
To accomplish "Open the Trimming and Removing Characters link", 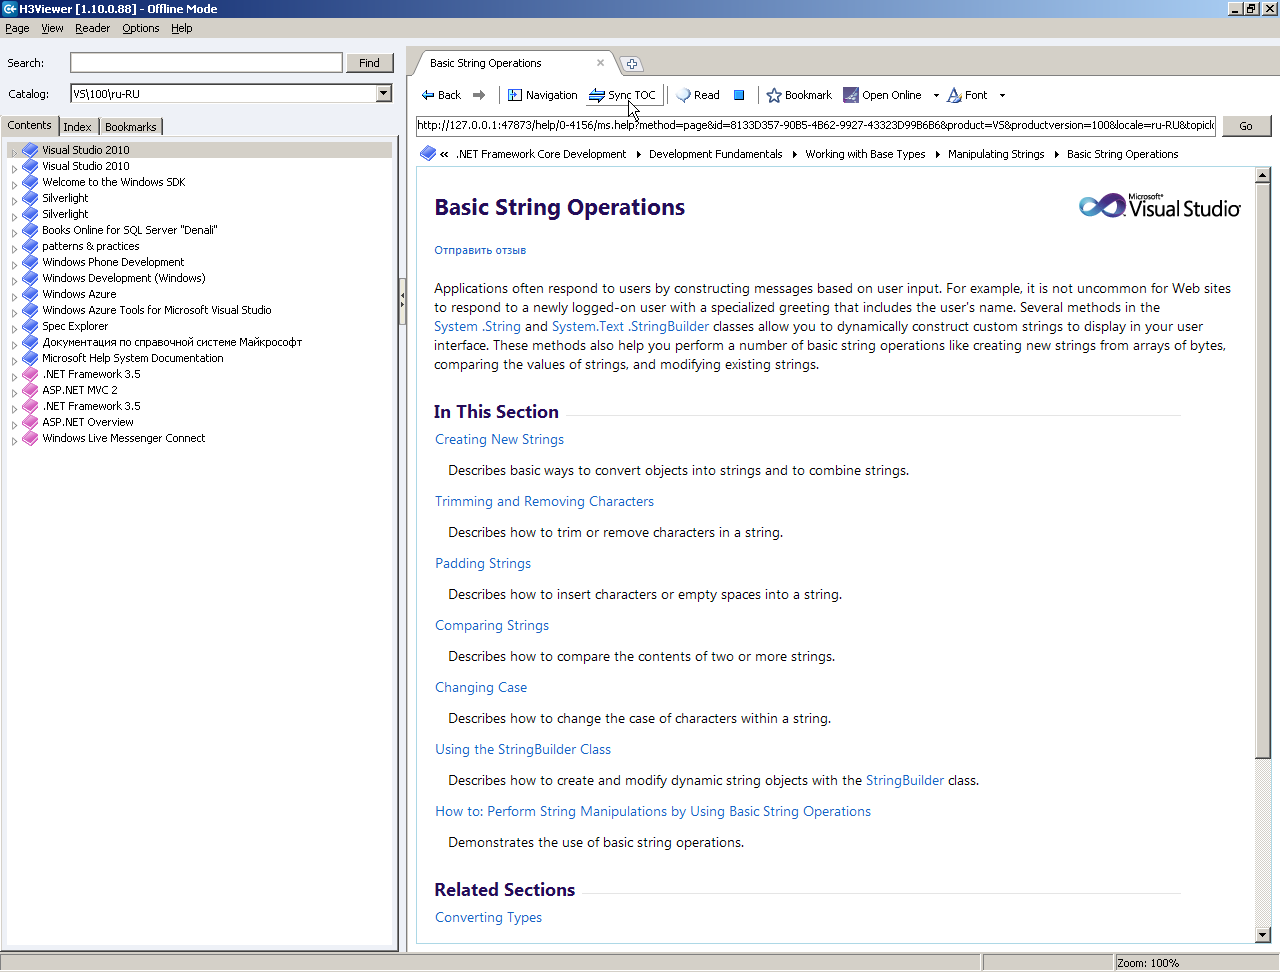I will pyautogui.click(x=544, y=501).
